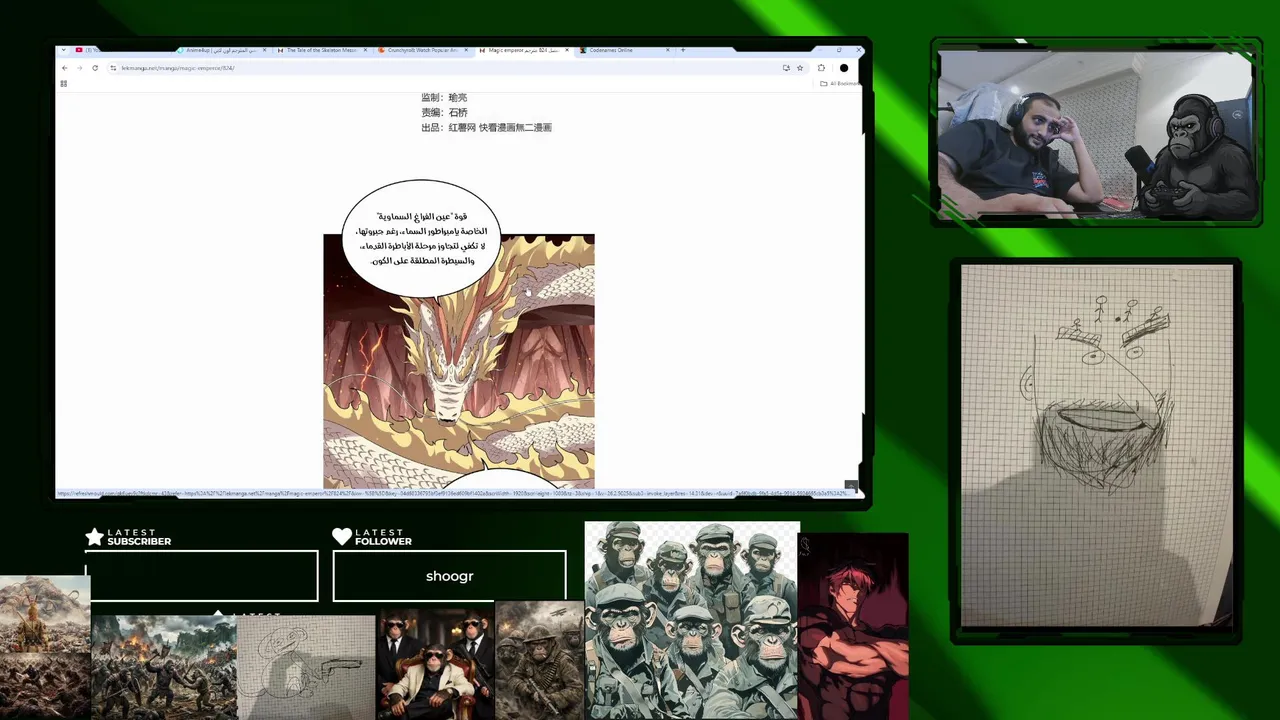Switch to the Crunchyroll tab
1280x720 pixels.
coord(423,50)
